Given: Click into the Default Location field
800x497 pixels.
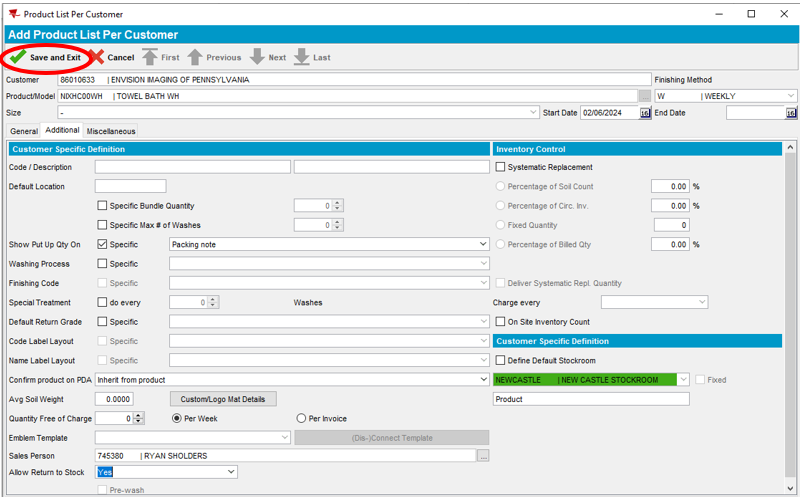Looking at the screenshot, I should (130, 186).
